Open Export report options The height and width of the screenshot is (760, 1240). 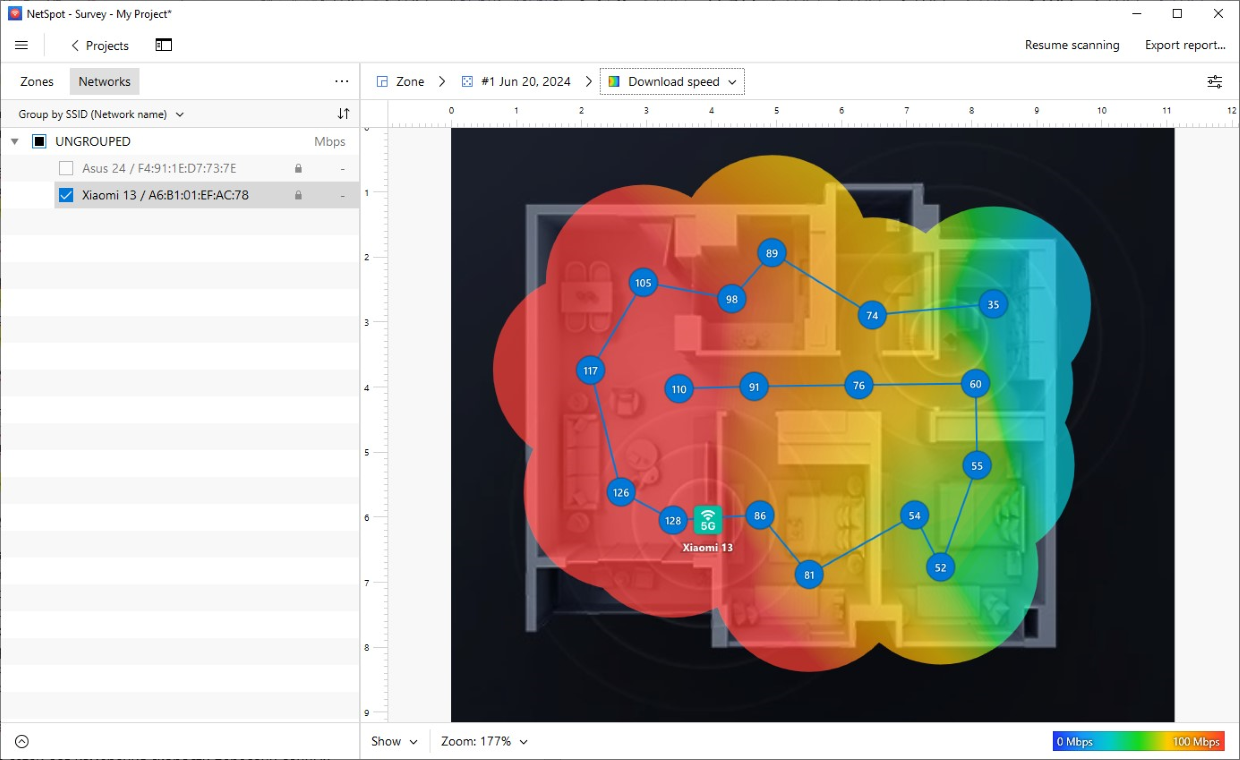point(1186,45)
